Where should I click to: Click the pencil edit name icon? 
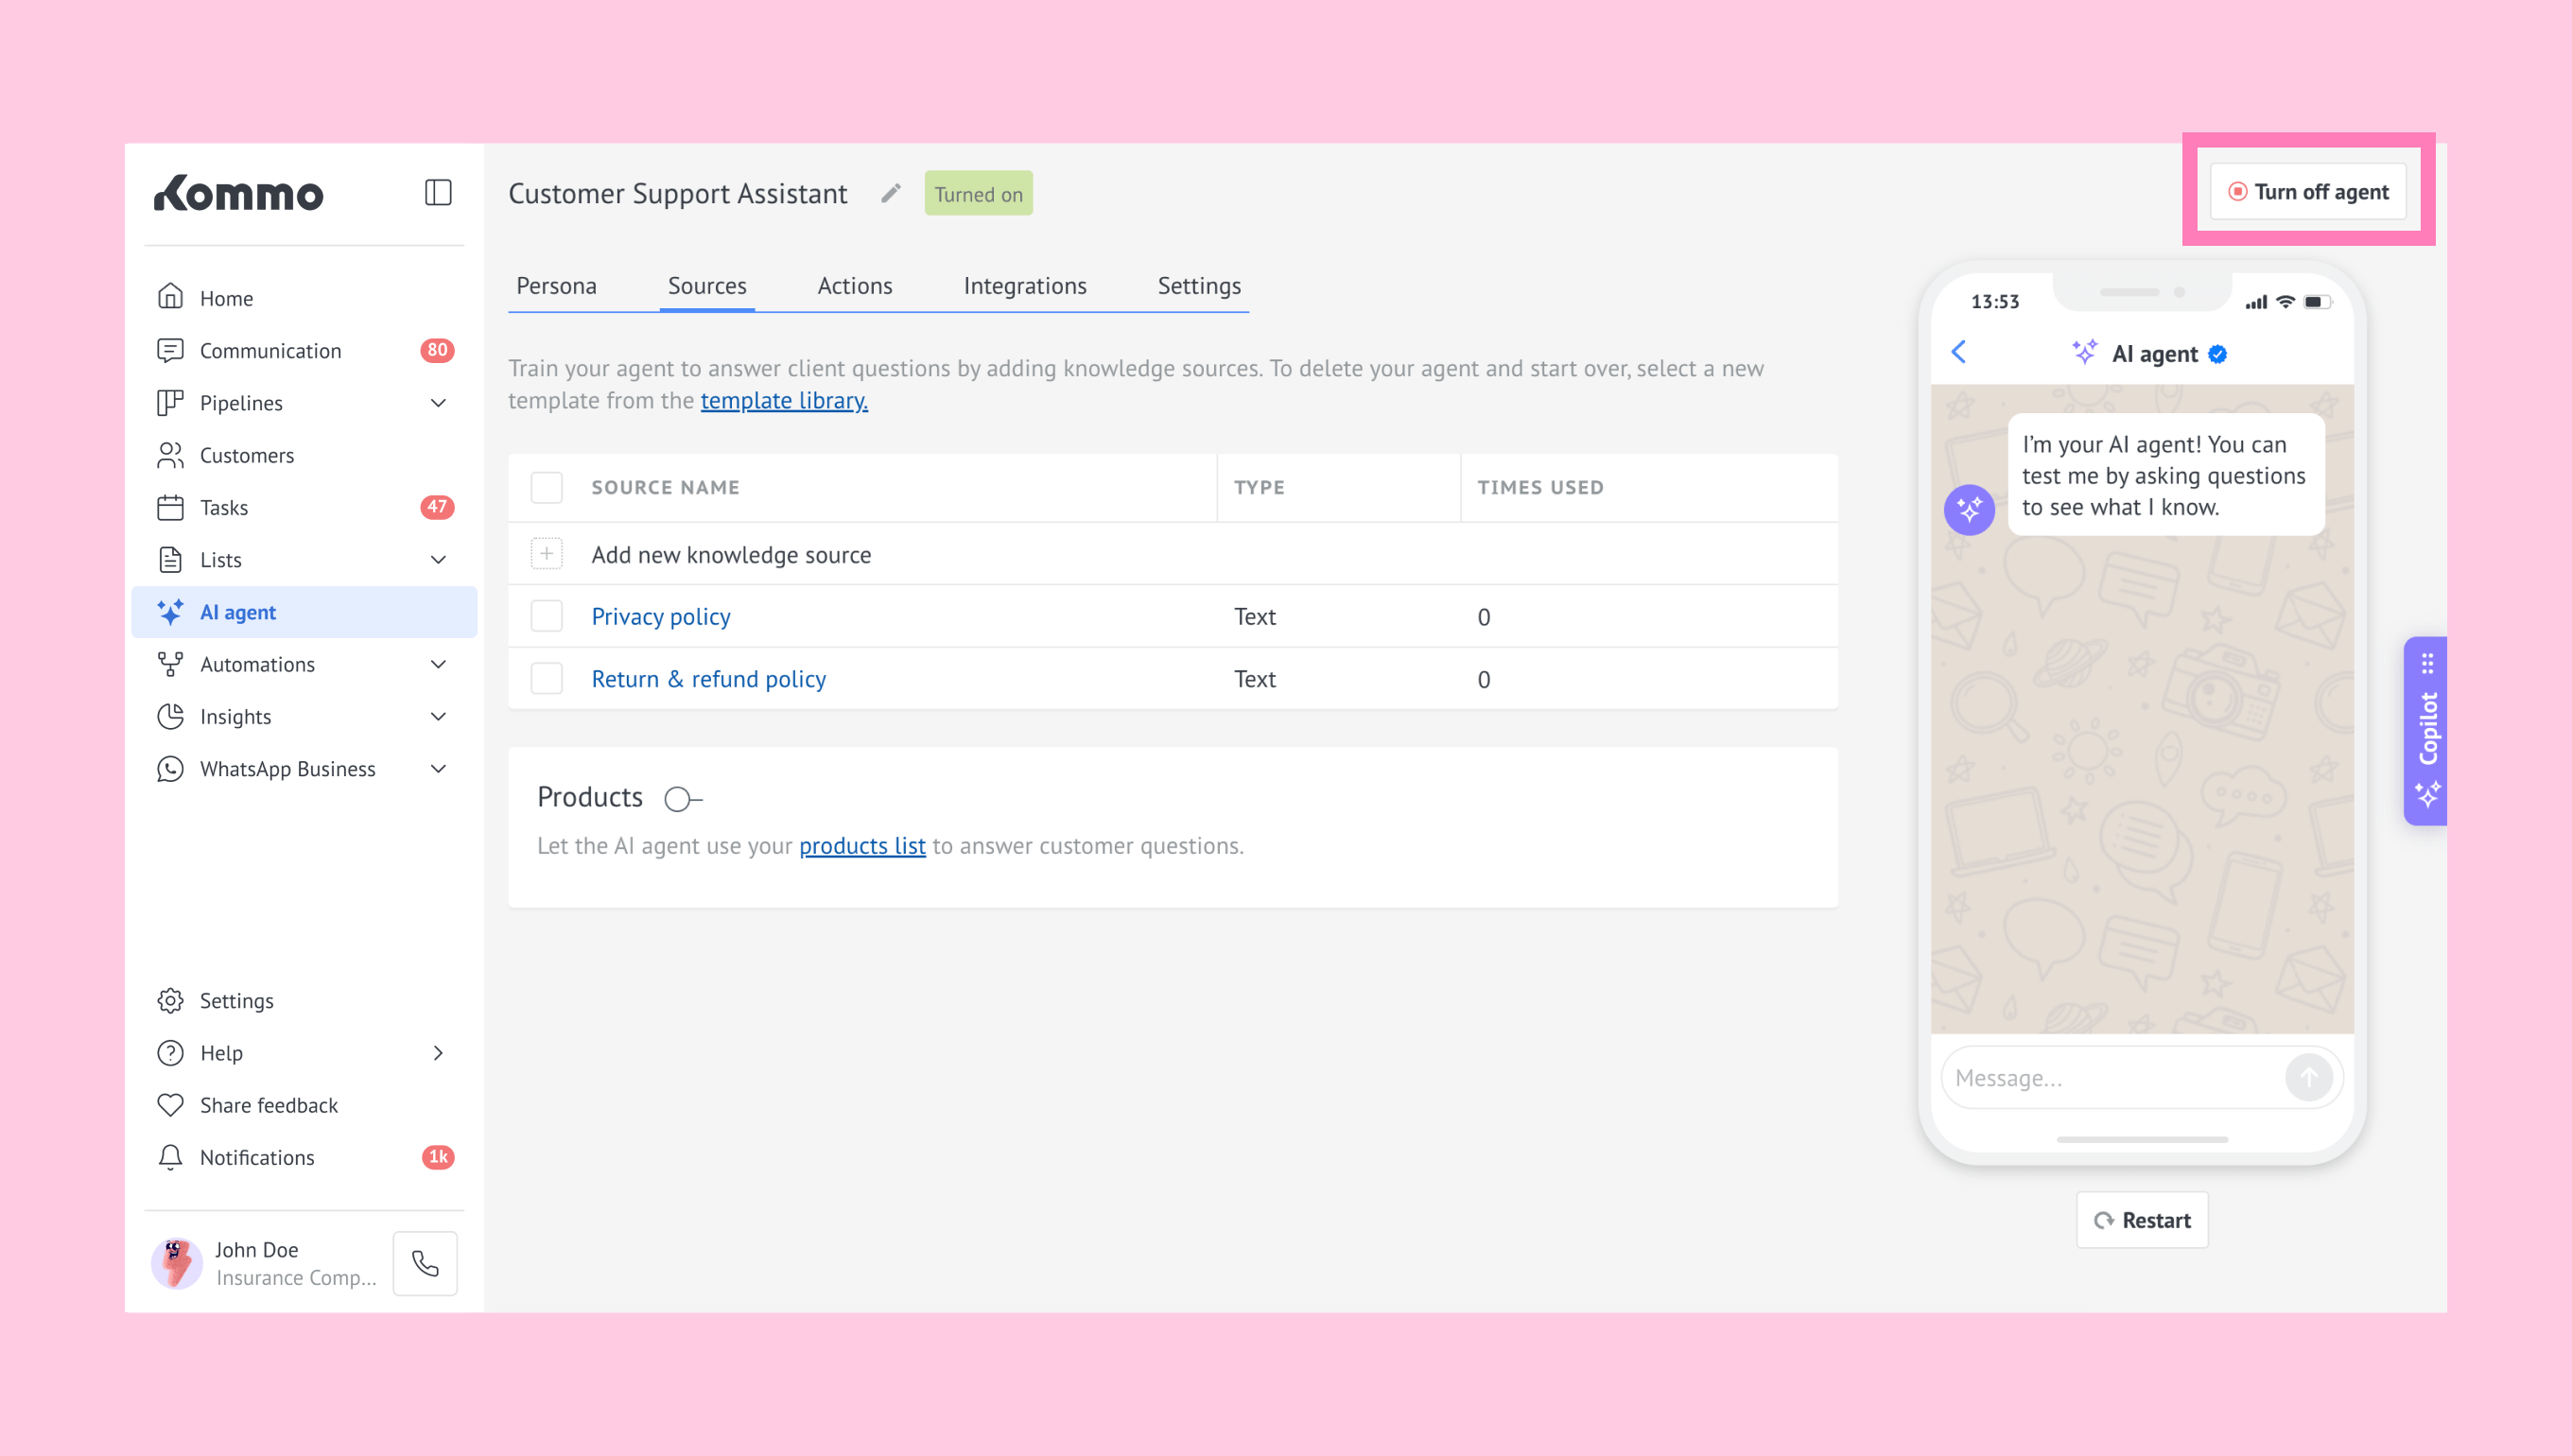click(x=890, y=193)
